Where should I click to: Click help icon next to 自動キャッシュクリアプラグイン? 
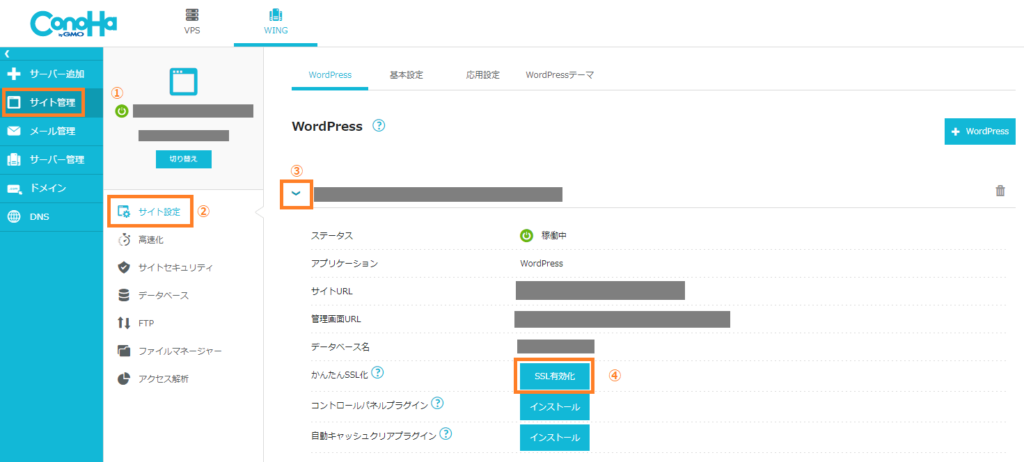click(x=446, y=434)
